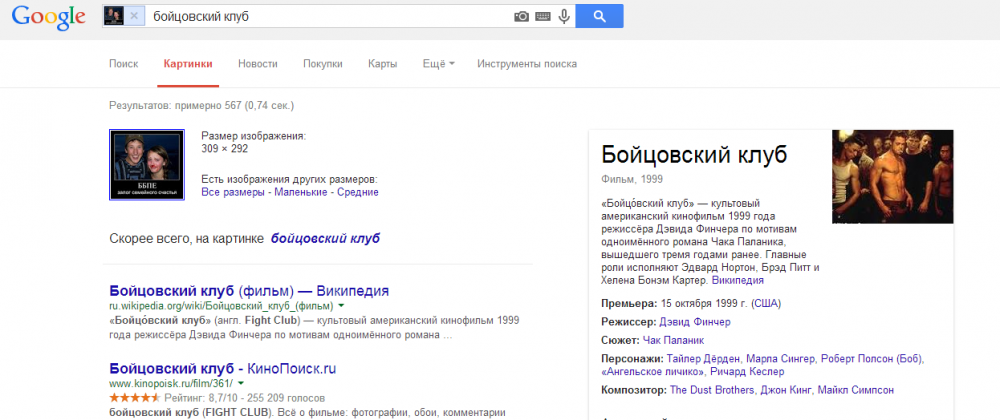This screenshot has width=1000, height=420.
Task: Open the Джон Кинг composer link
Action: 785,390
